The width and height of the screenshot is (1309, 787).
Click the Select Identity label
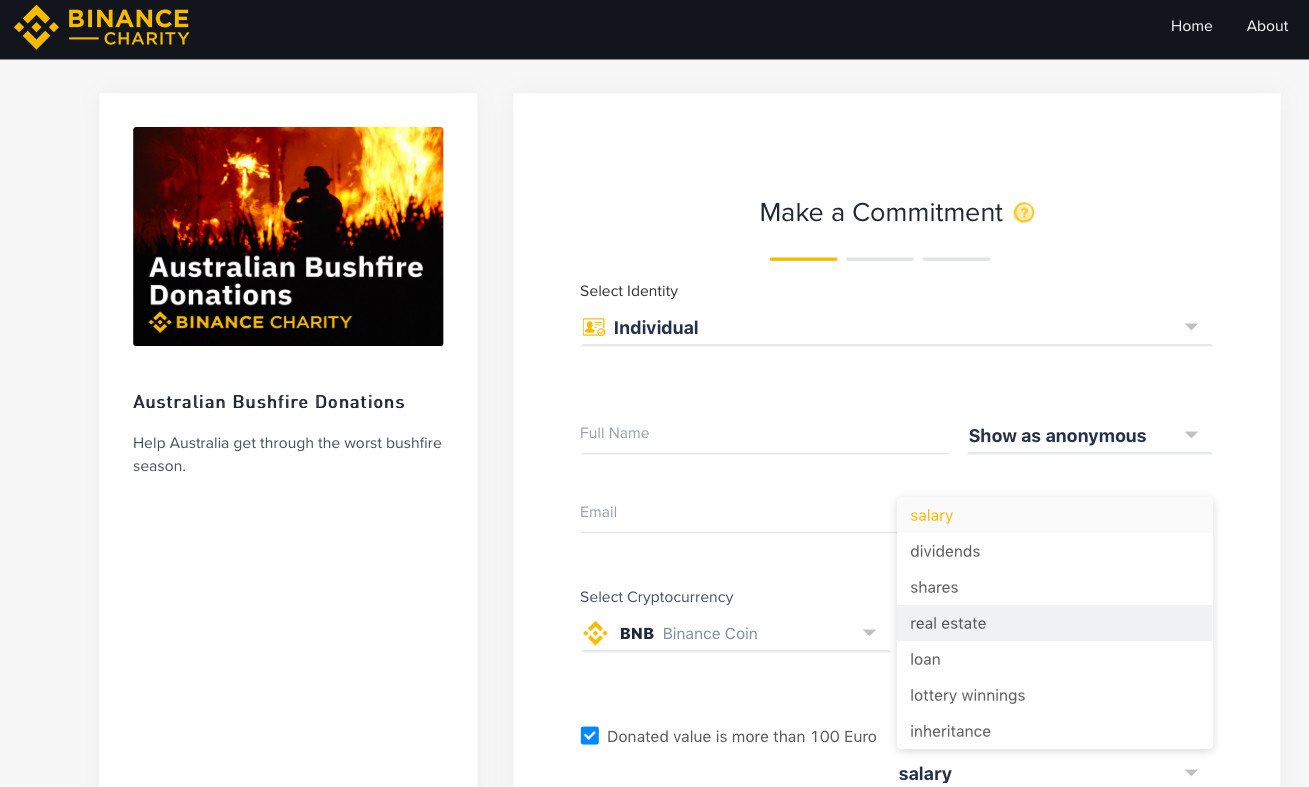point(629,291)
